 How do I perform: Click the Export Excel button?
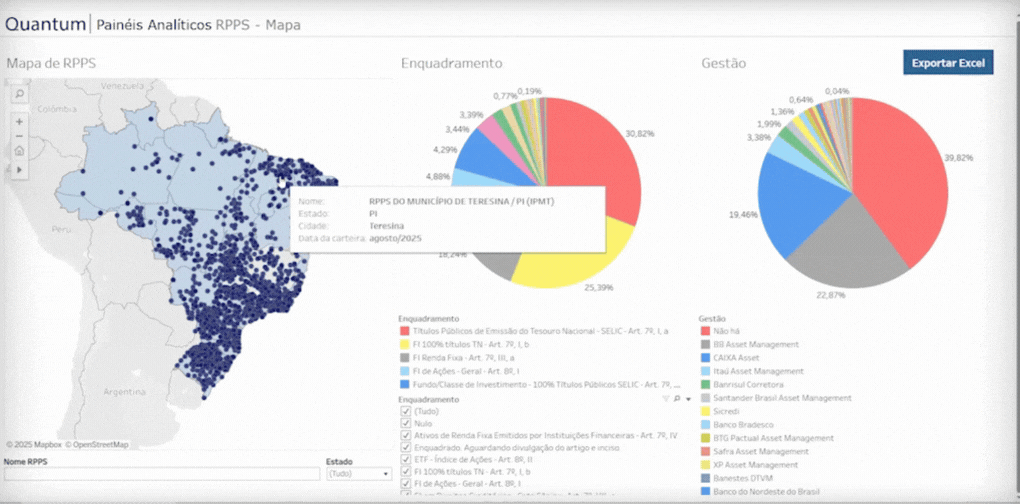click(947, 63)
